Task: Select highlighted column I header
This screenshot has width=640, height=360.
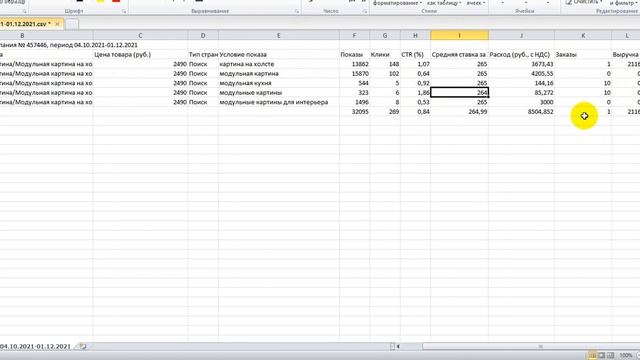Action: (459, 36)
